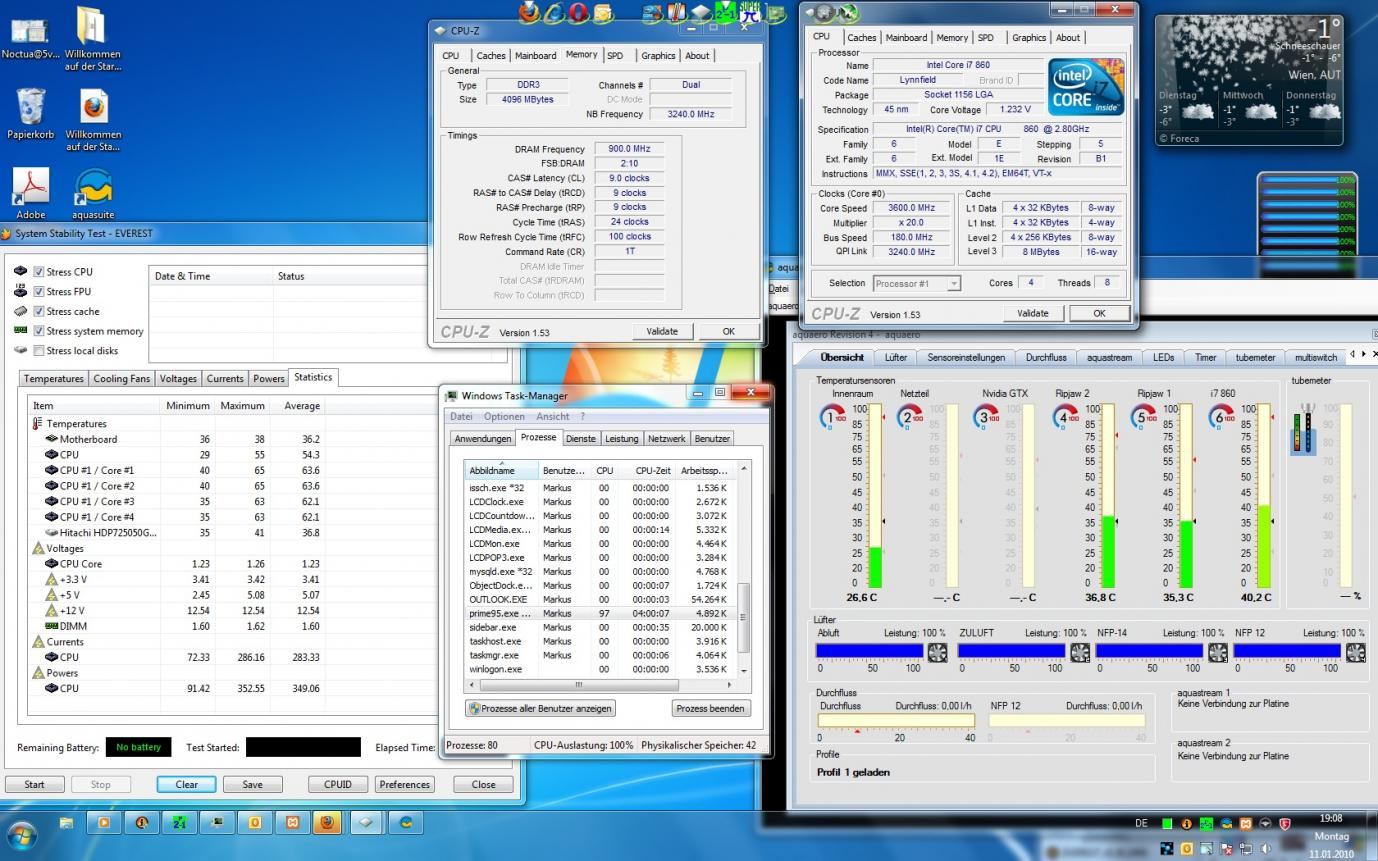Image resolution: width=1378 pixels, height=861 pixels.
Task: Open Leistung tab in Task-Manager
Action: 621,439
